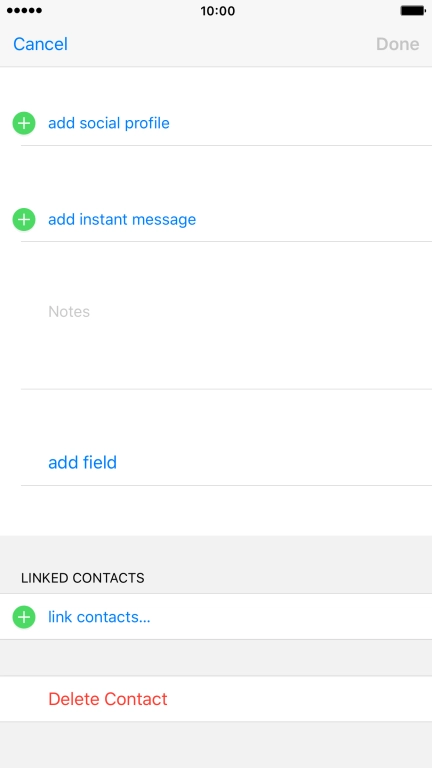Tap the gray area below Delete Contact

(216, 744)
